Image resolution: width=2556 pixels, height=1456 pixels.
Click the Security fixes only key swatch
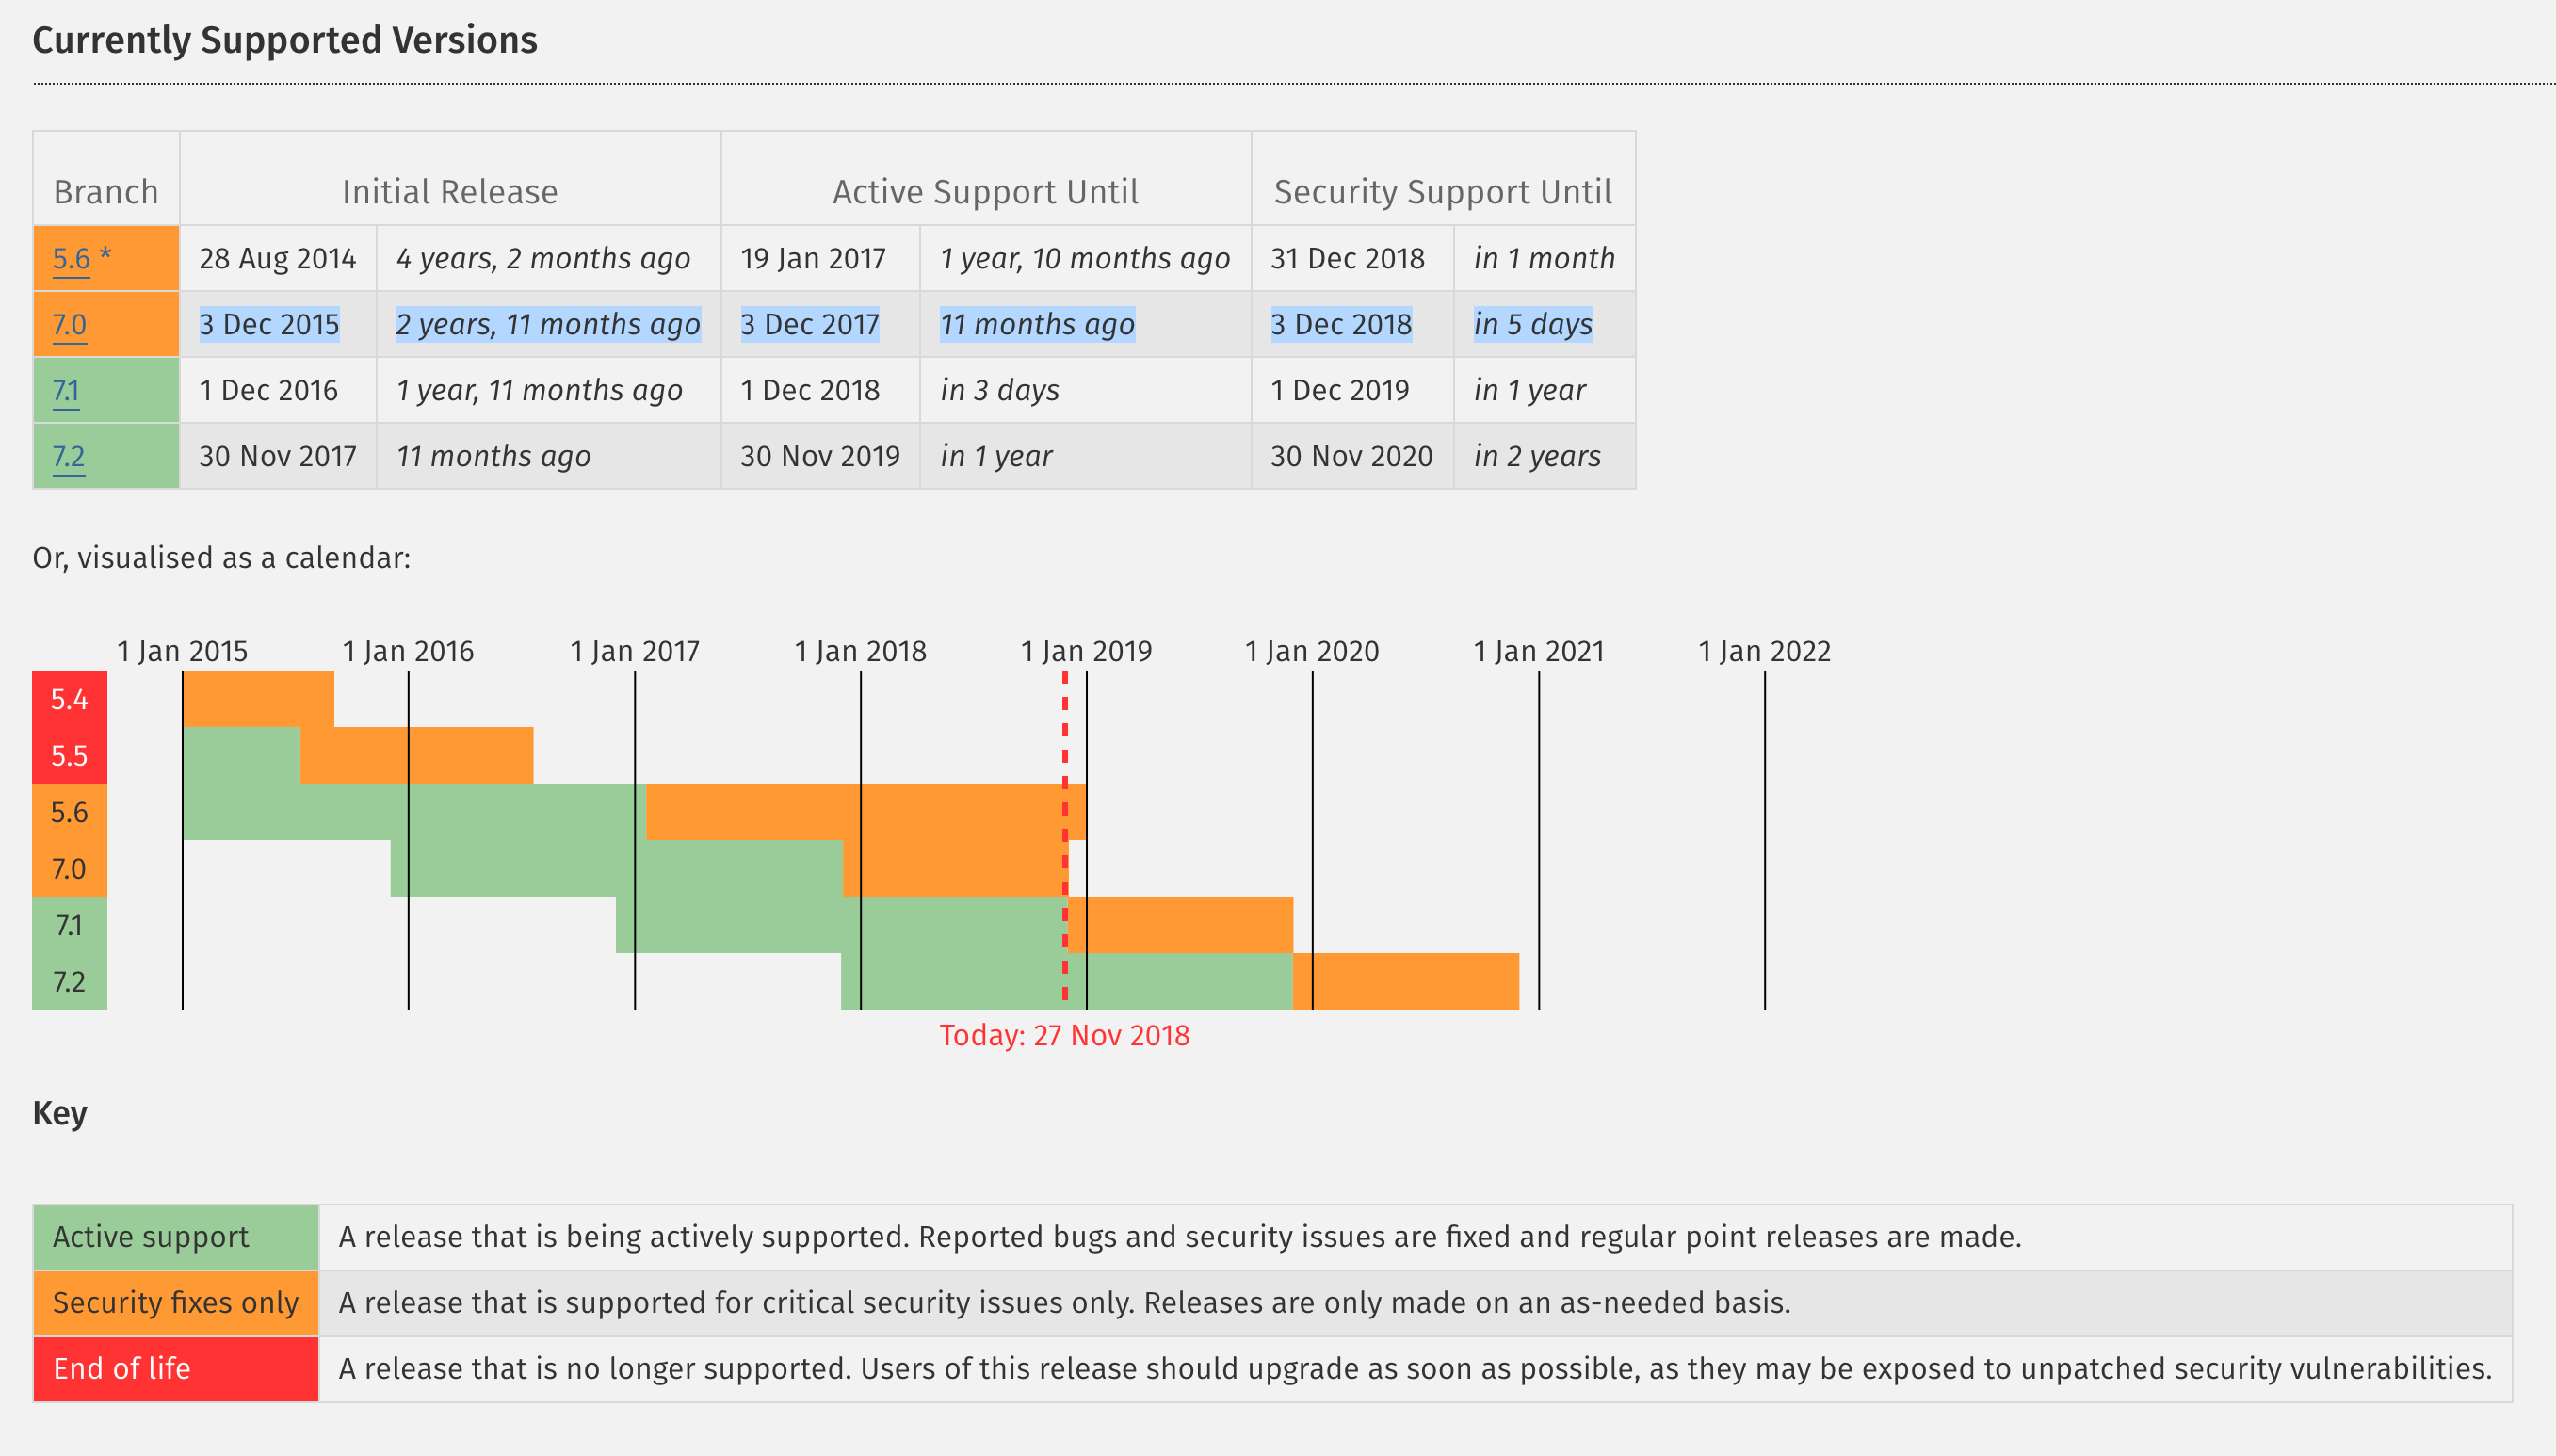click(x=175, y=1302)
